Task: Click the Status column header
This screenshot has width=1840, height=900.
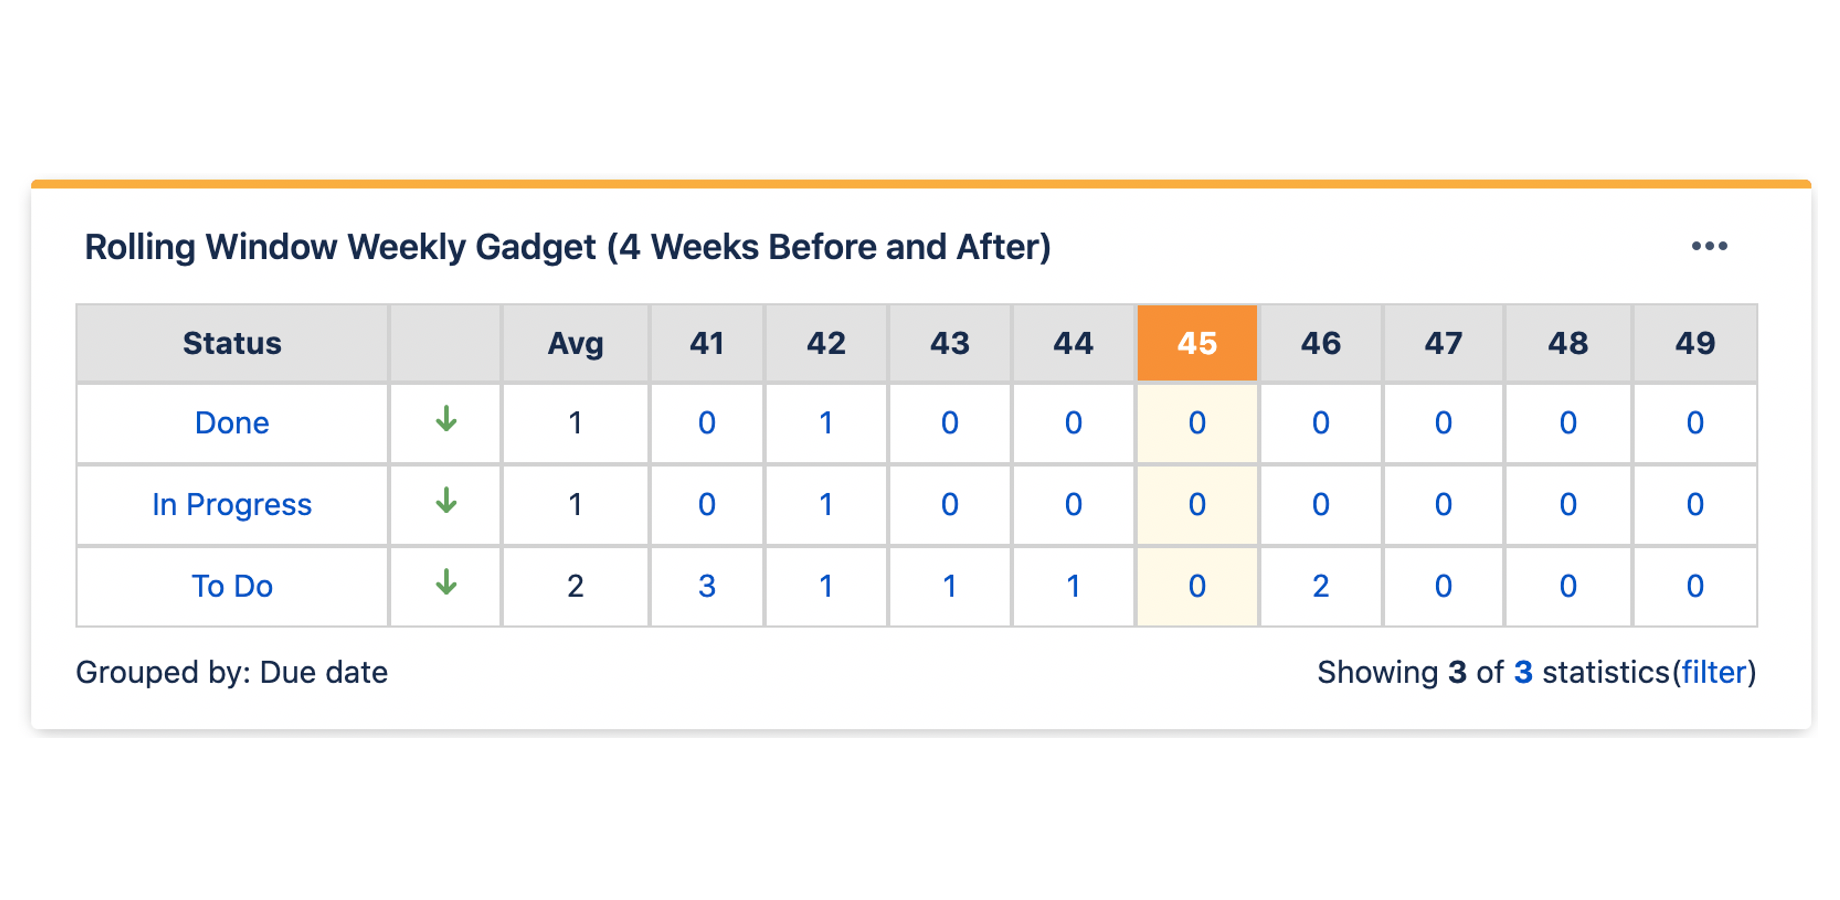Action: coord(232,344)
